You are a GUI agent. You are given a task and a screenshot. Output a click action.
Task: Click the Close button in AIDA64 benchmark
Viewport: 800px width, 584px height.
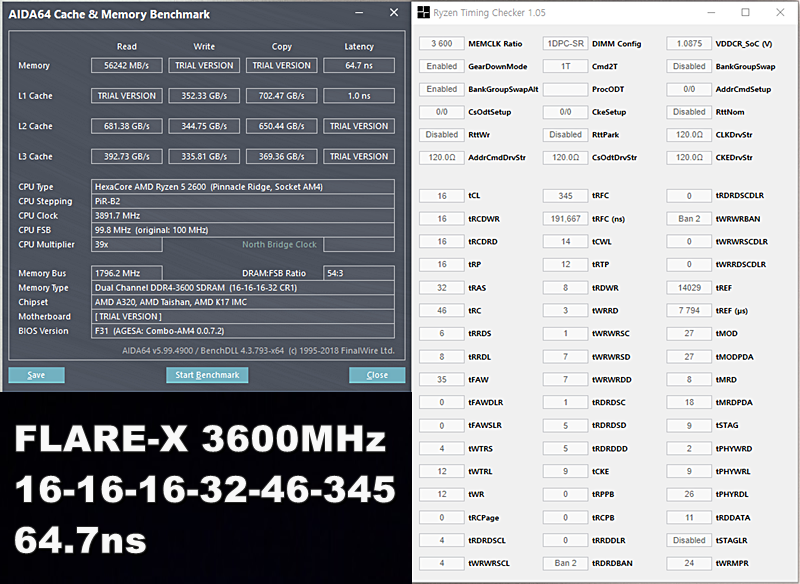tap(377, 375)
